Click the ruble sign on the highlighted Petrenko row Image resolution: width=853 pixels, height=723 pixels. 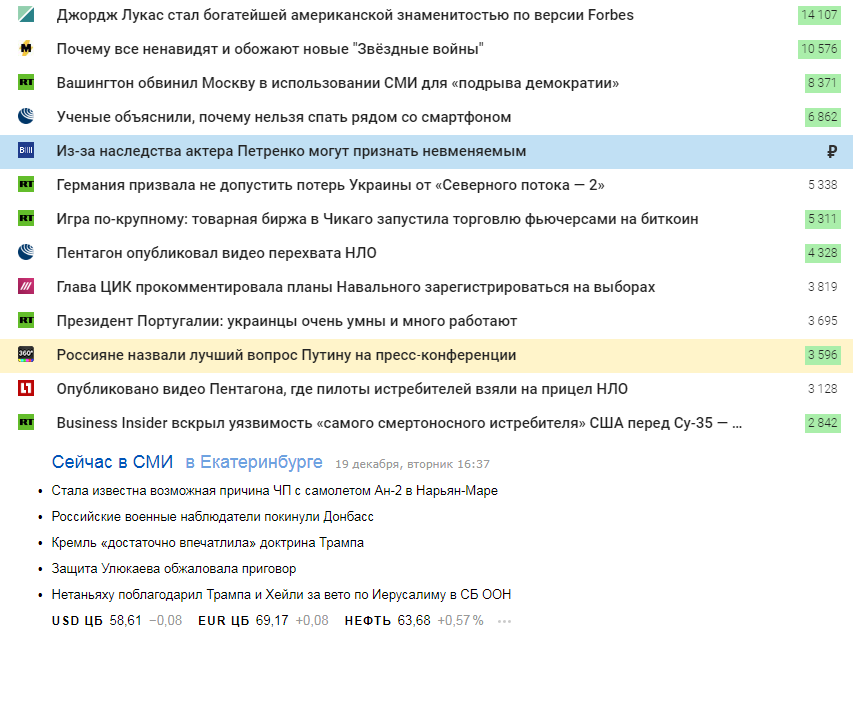pyautogui.click(x=831, y=151)
